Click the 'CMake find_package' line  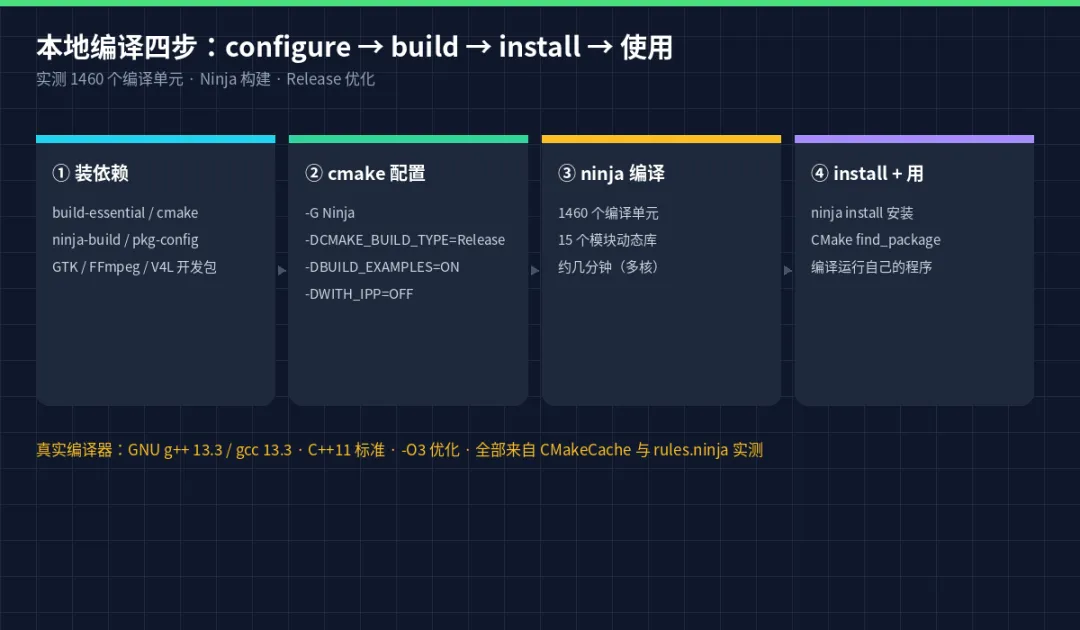(875, 240)
